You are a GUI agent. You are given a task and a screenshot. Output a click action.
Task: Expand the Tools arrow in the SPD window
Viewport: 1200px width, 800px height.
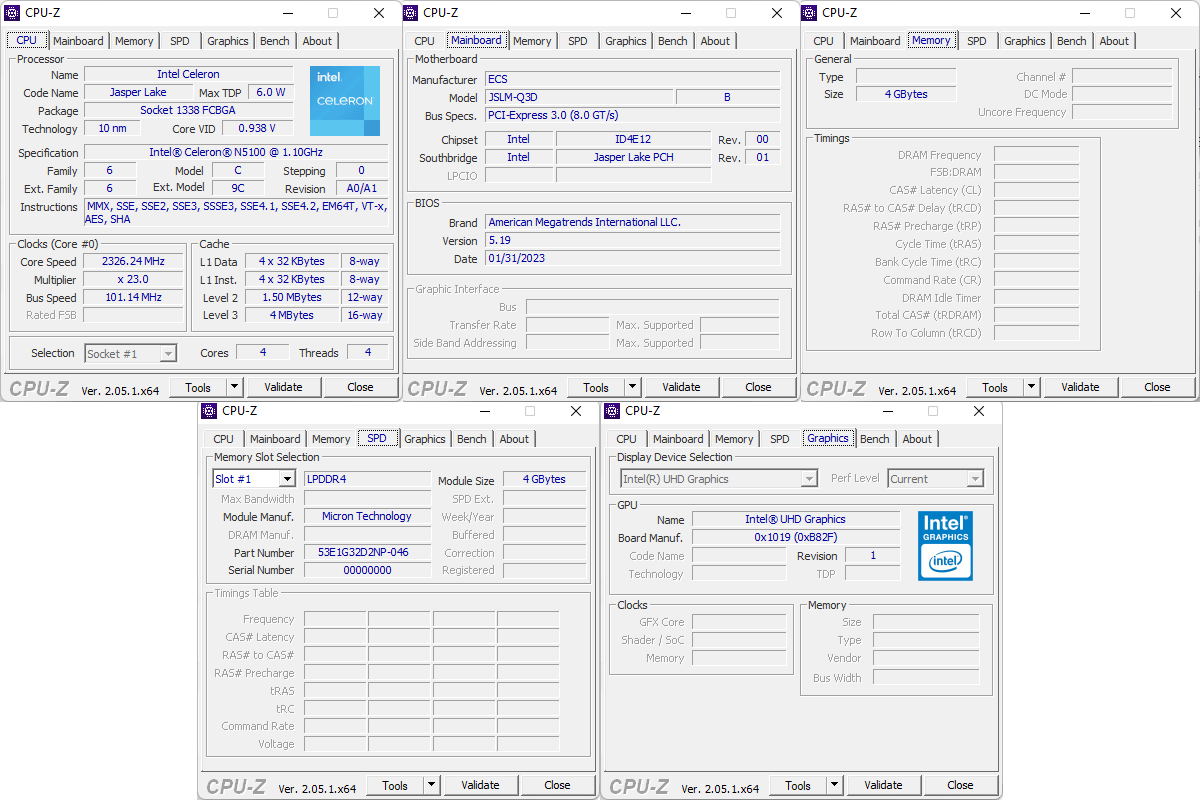[x=432, y=785]
